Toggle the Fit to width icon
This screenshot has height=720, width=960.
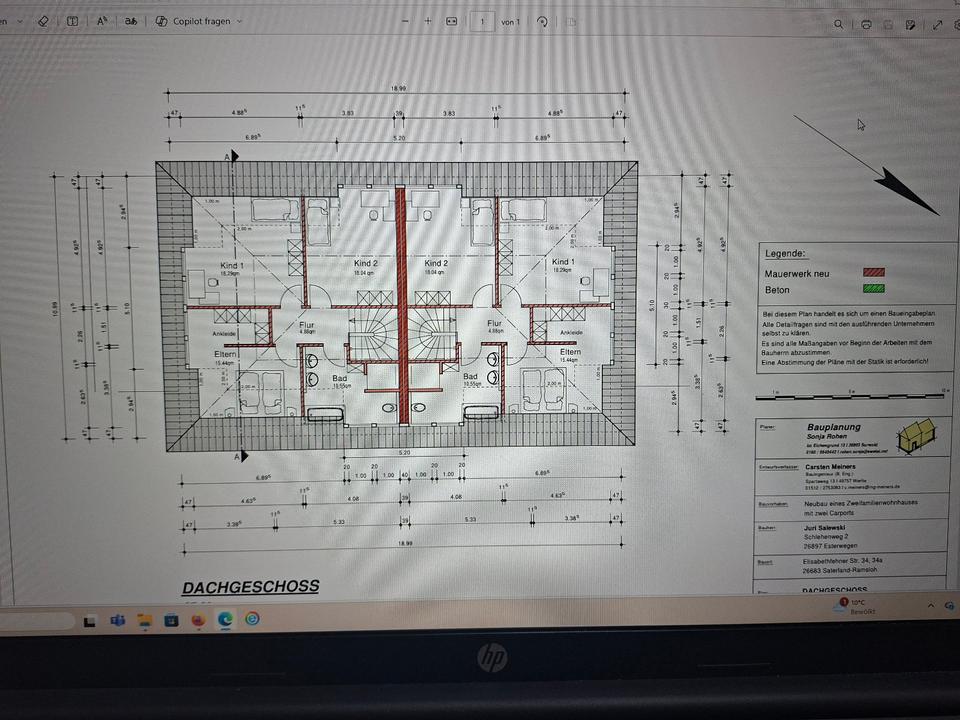[452, 21]
